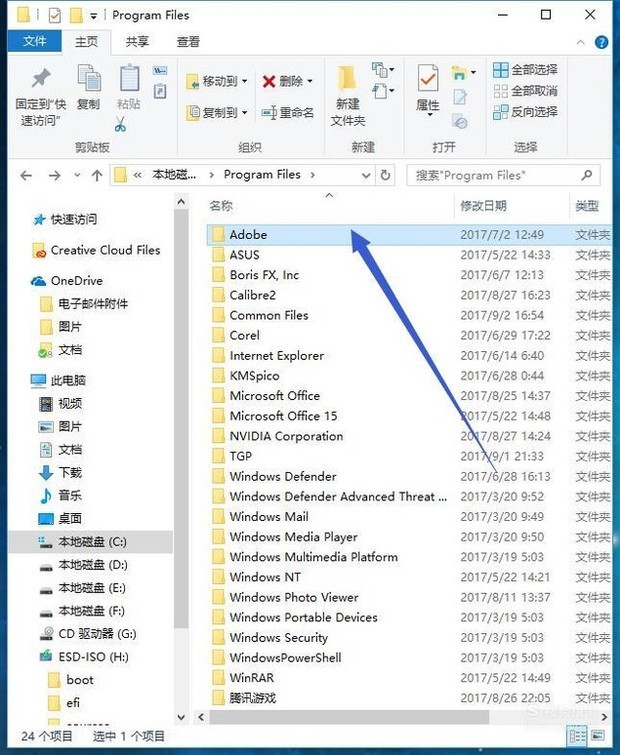Select the Adobe folder row

click(x=409, y=234)
